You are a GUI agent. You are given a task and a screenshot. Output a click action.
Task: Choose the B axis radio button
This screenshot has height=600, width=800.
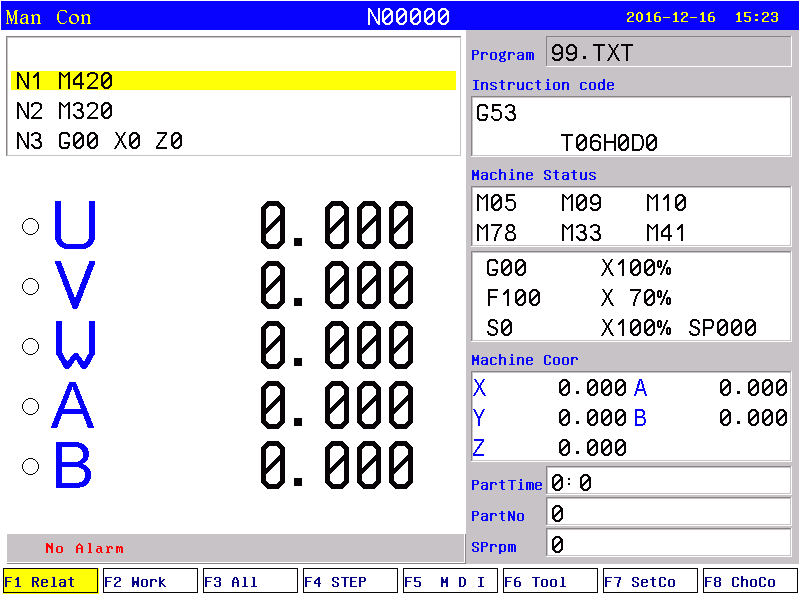point(30,466)
